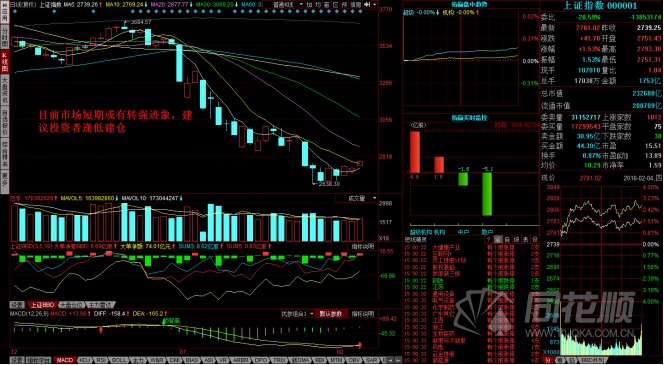The height and width of the screenshot is (365, 664).
Task: Click 指标说明 in the MACD panel
Action: coord(363,314)
